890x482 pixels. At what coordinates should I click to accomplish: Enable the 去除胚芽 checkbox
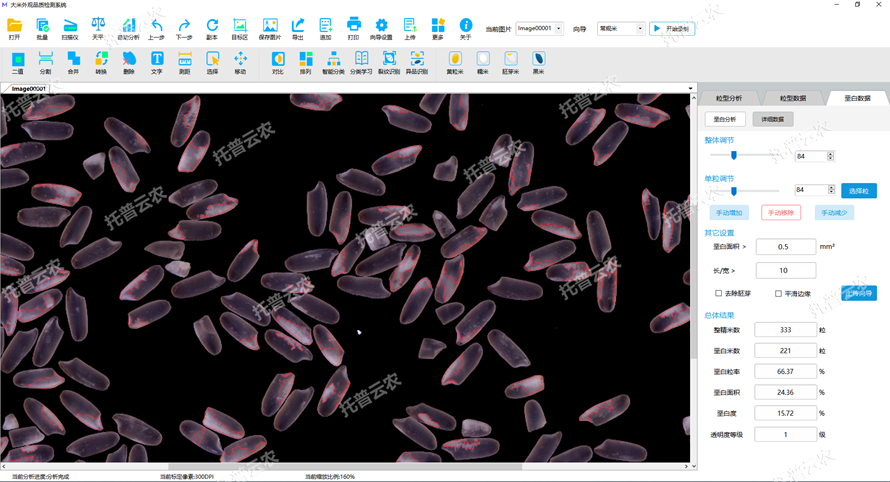[x=718, y=294]
